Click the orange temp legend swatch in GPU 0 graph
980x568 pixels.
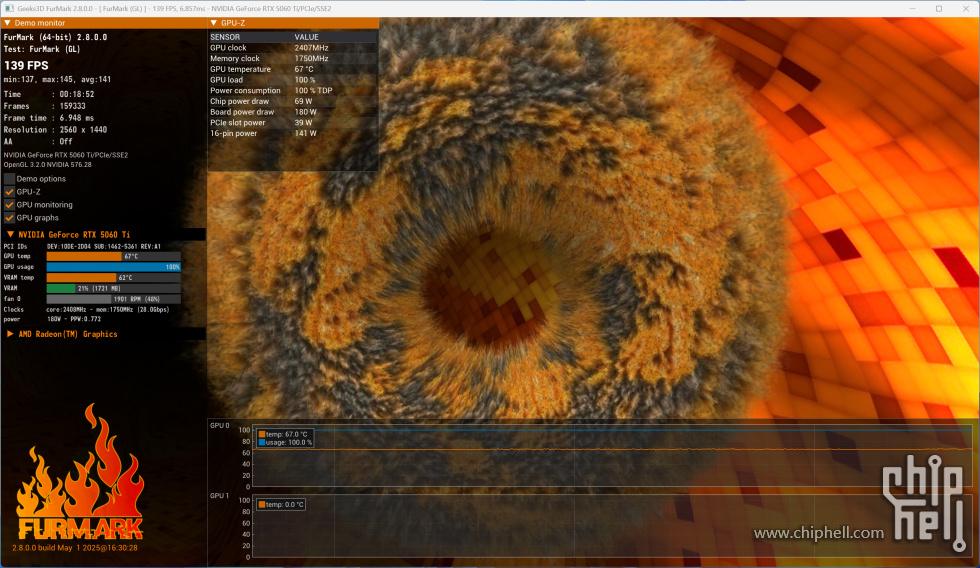tap(262, 434)
